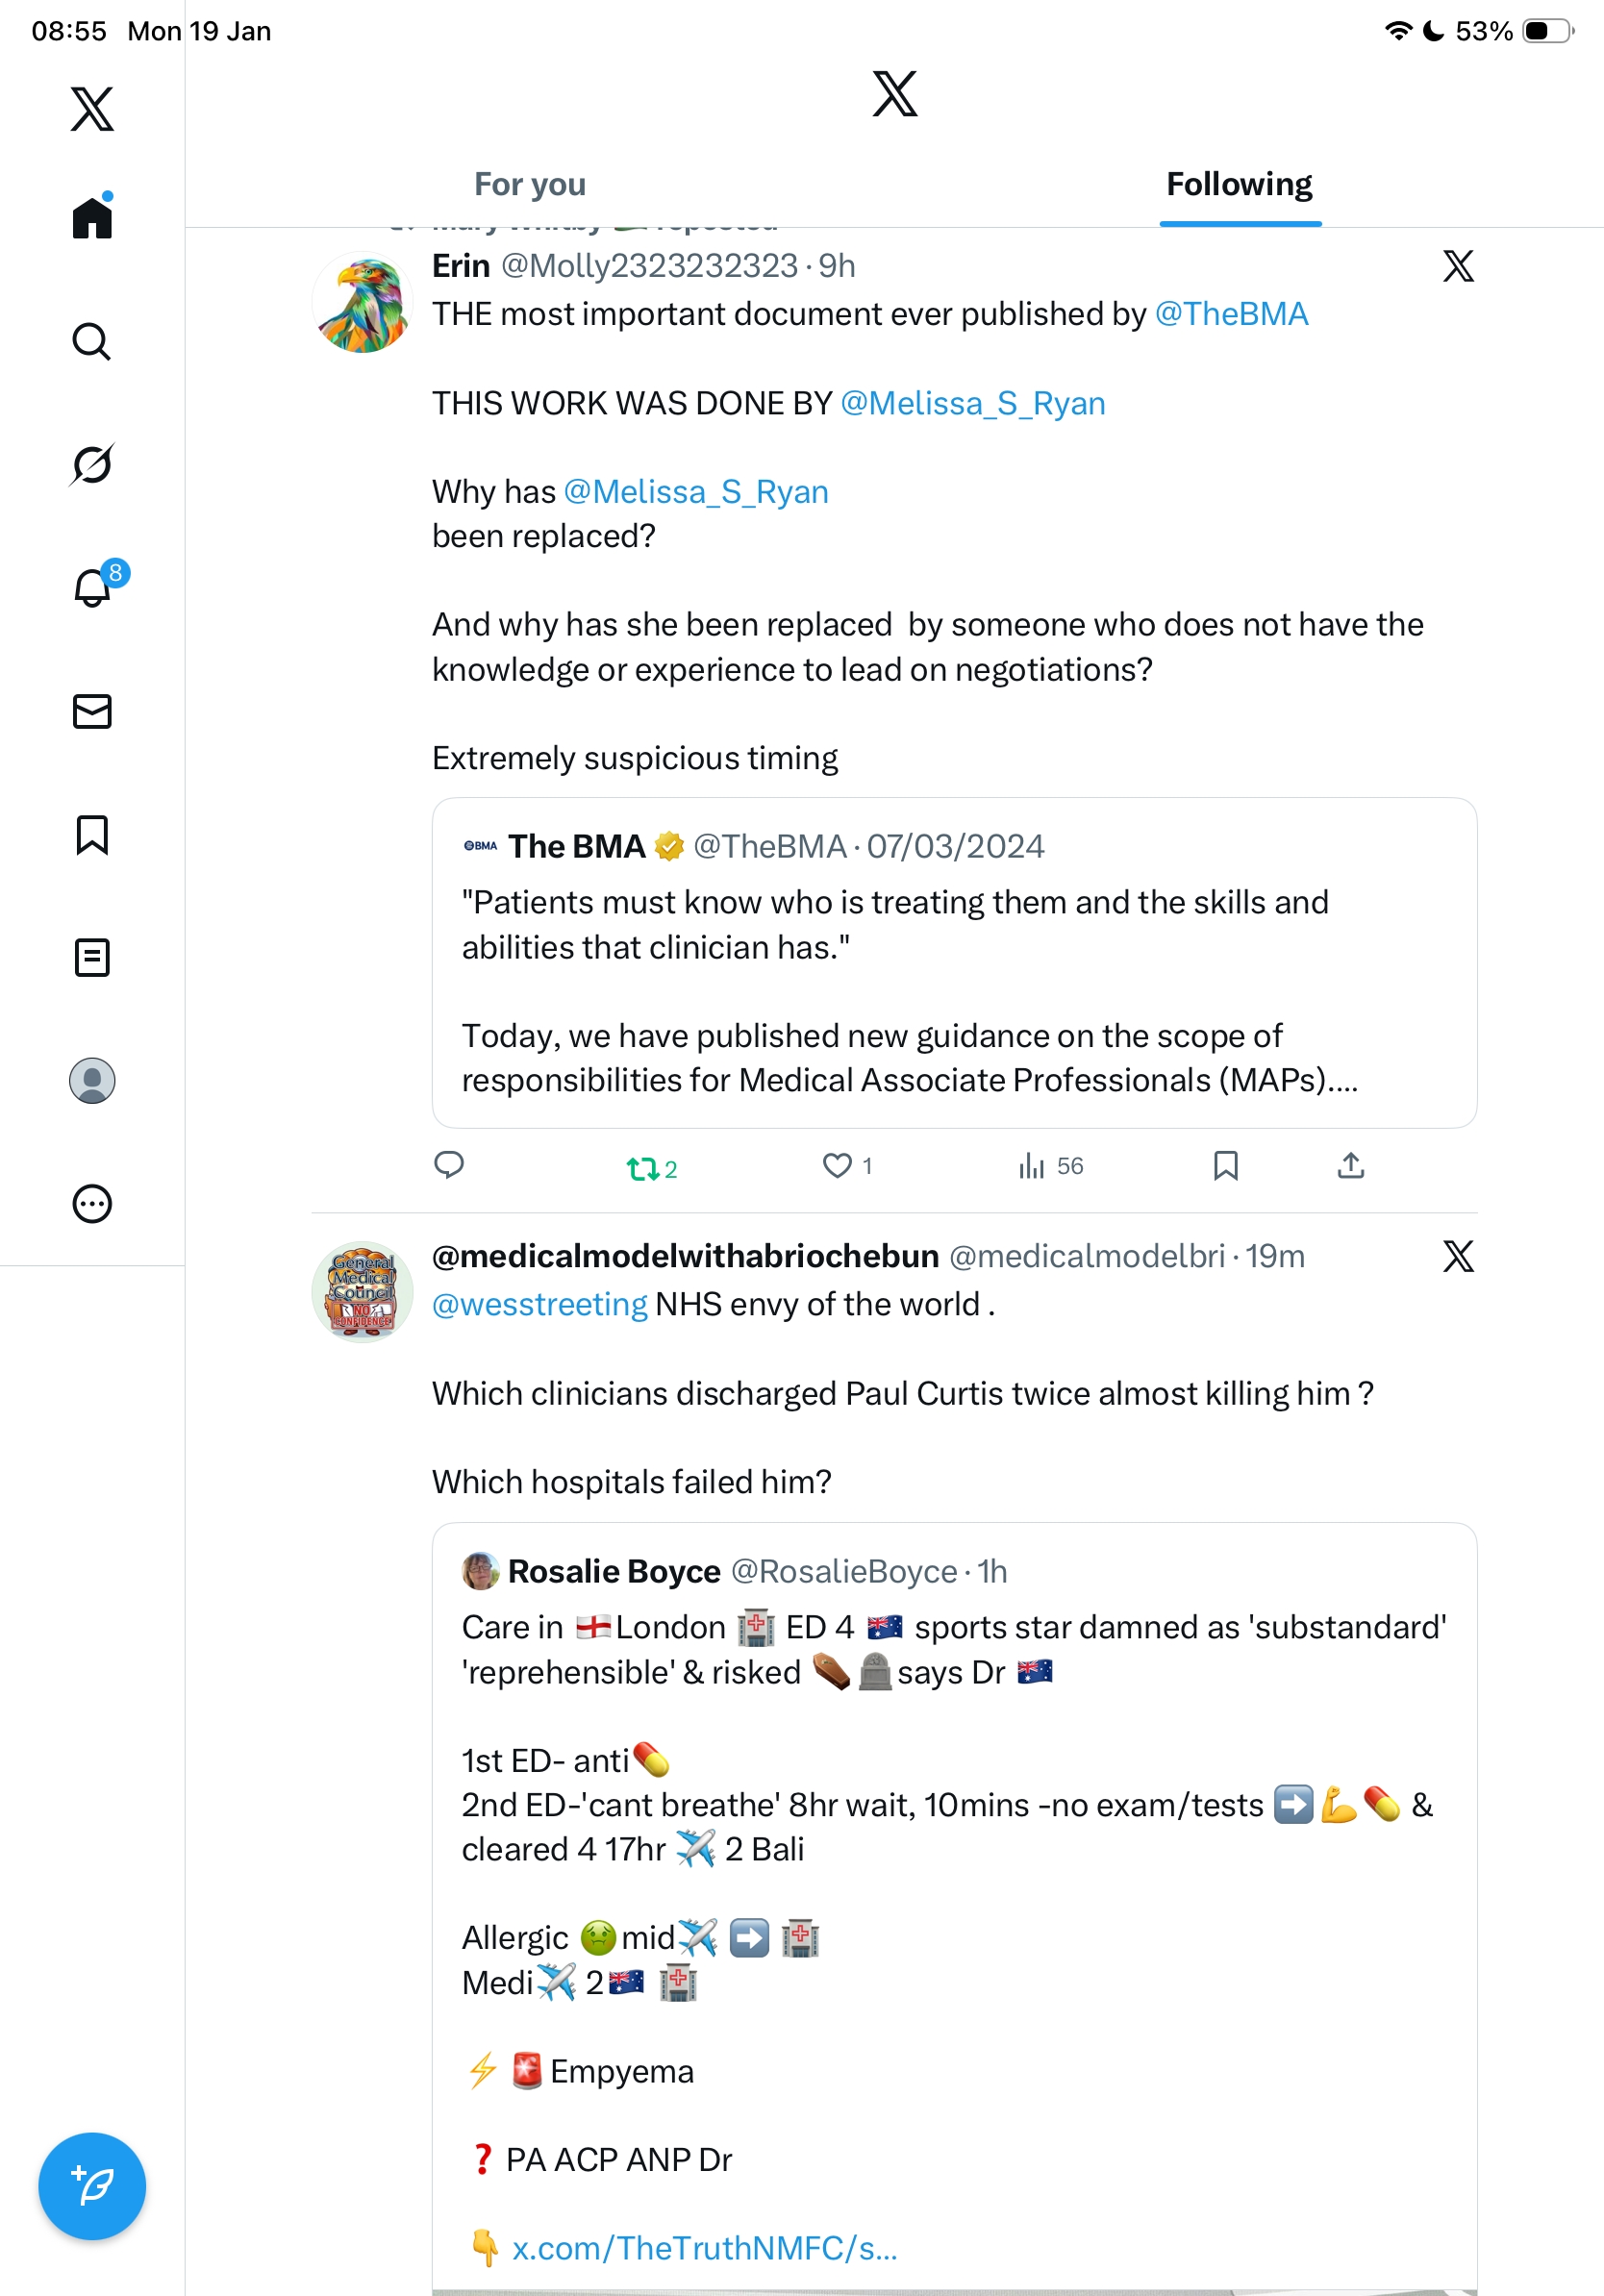Tap the compose new post button
This screenshot has width=1604, height=2296.
click(92, 2185)
